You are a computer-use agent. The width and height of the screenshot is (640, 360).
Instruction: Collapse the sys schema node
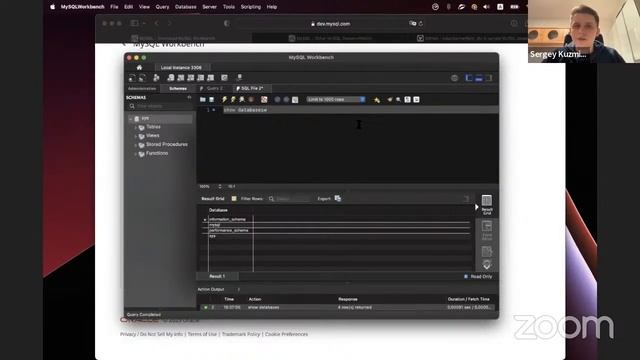click(x=131, y=119)
